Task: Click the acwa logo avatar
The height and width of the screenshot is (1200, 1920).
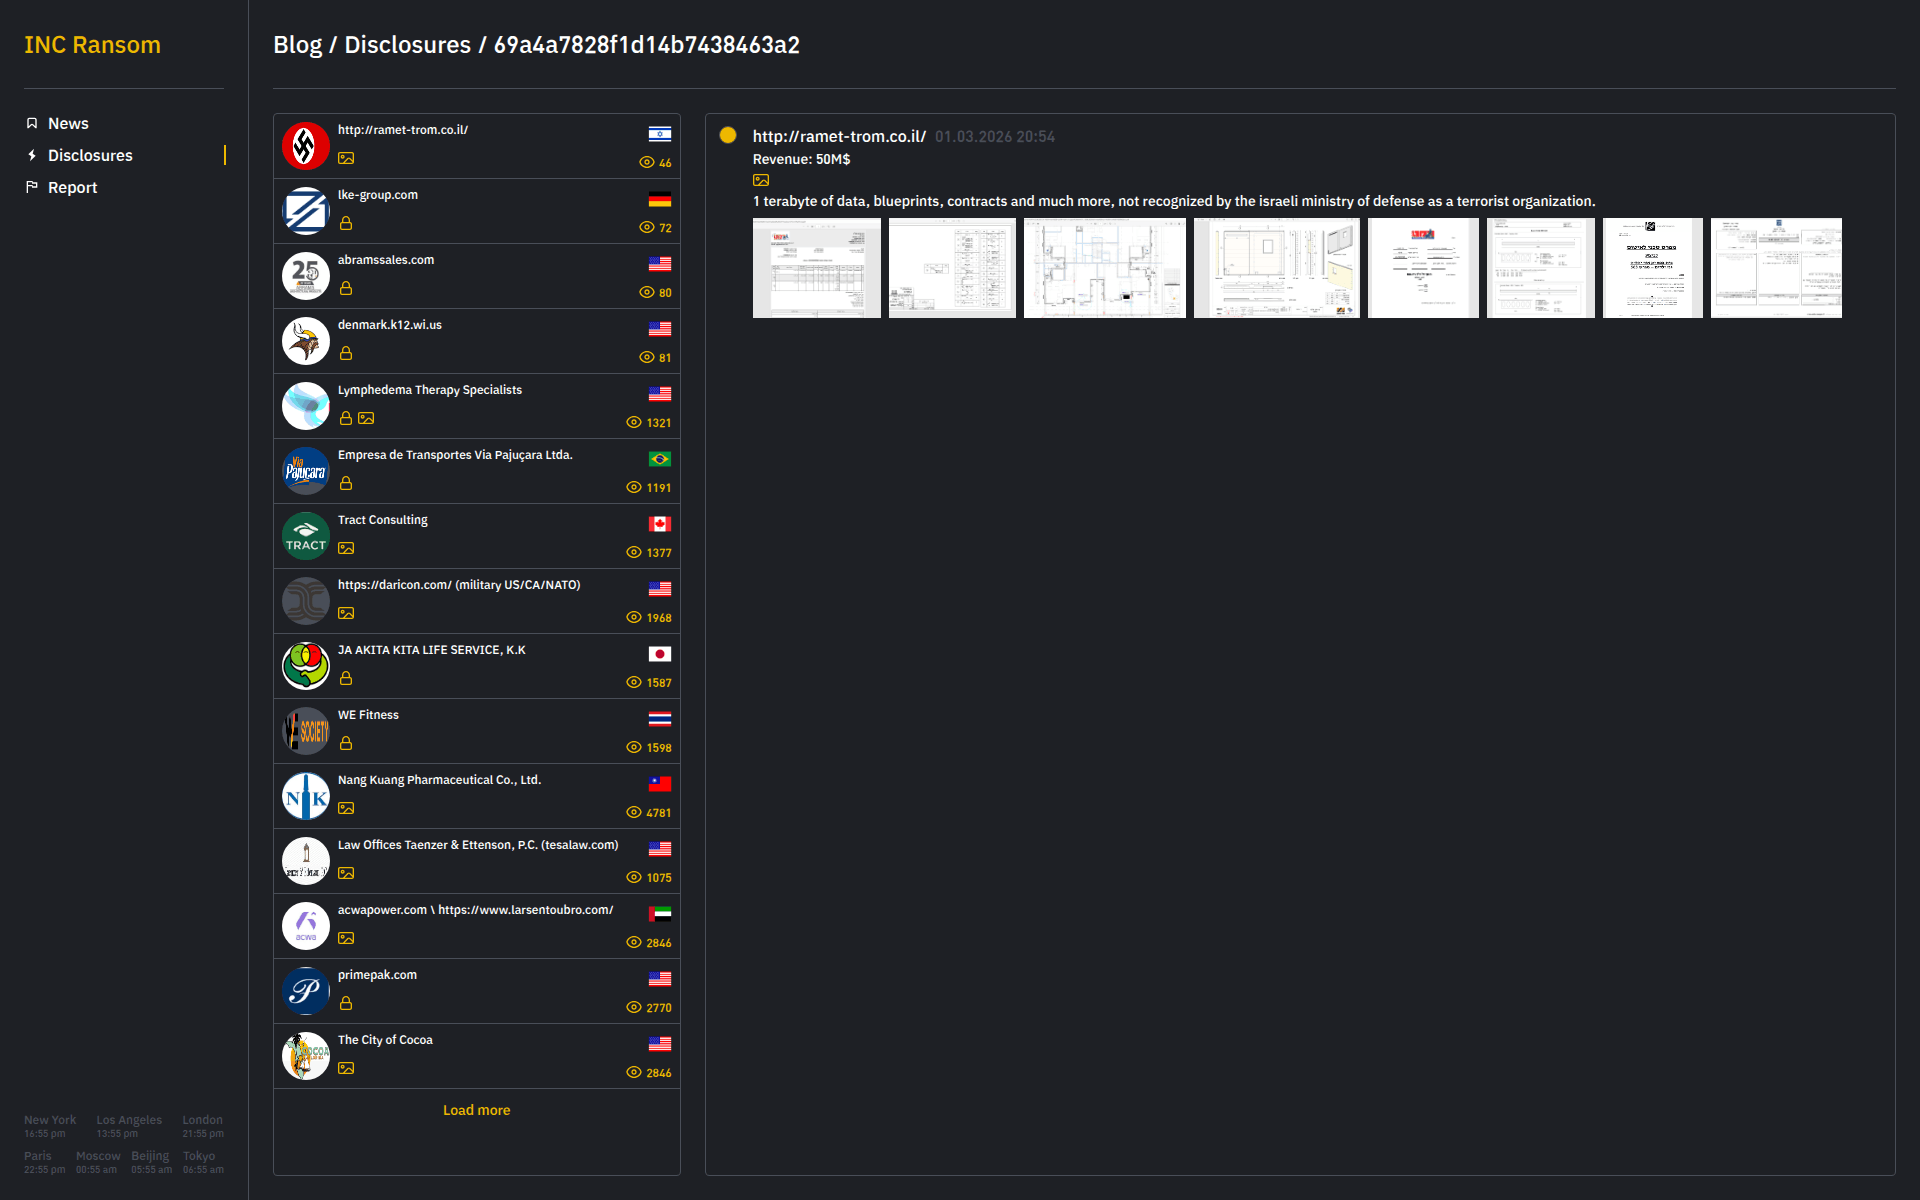Action: coord(306,926)
